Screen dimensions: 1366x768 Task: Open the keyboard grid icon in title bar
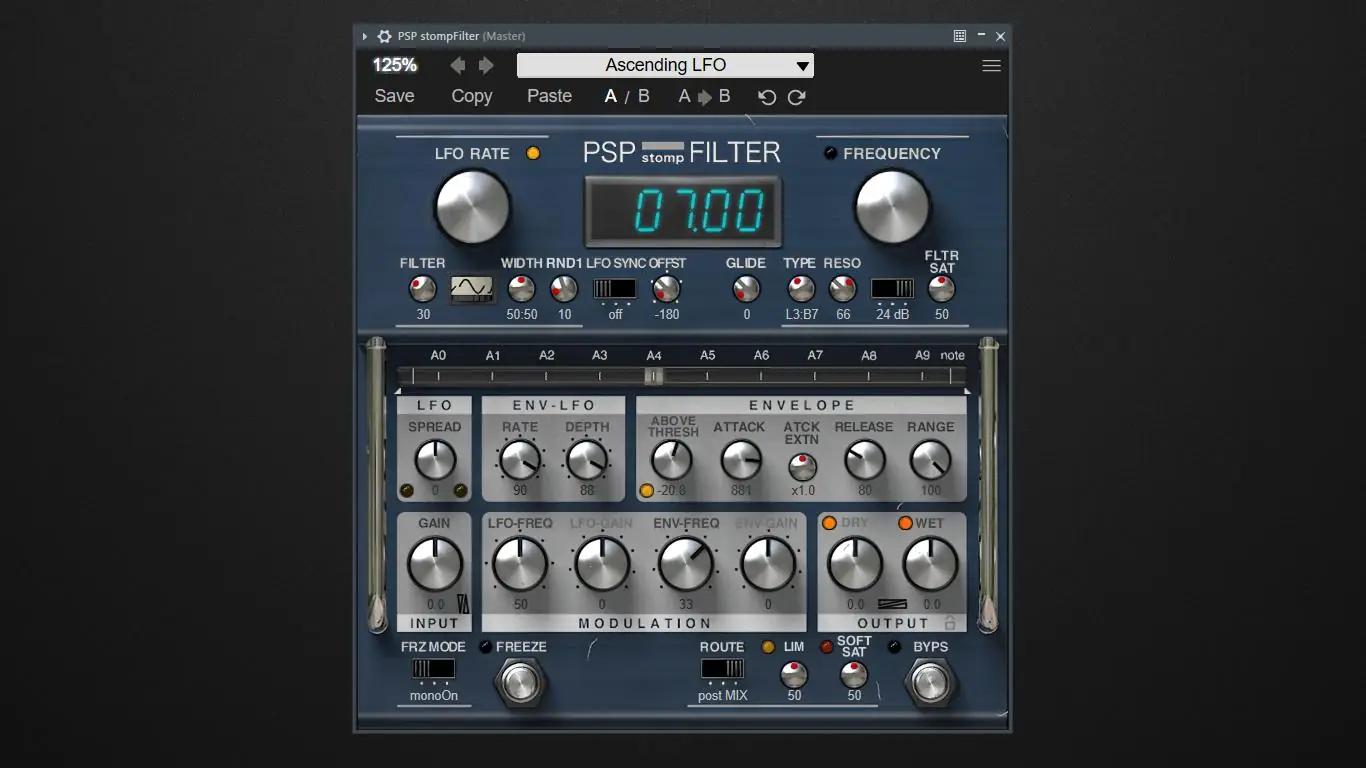pyautogui.click(x=959, y=35)
